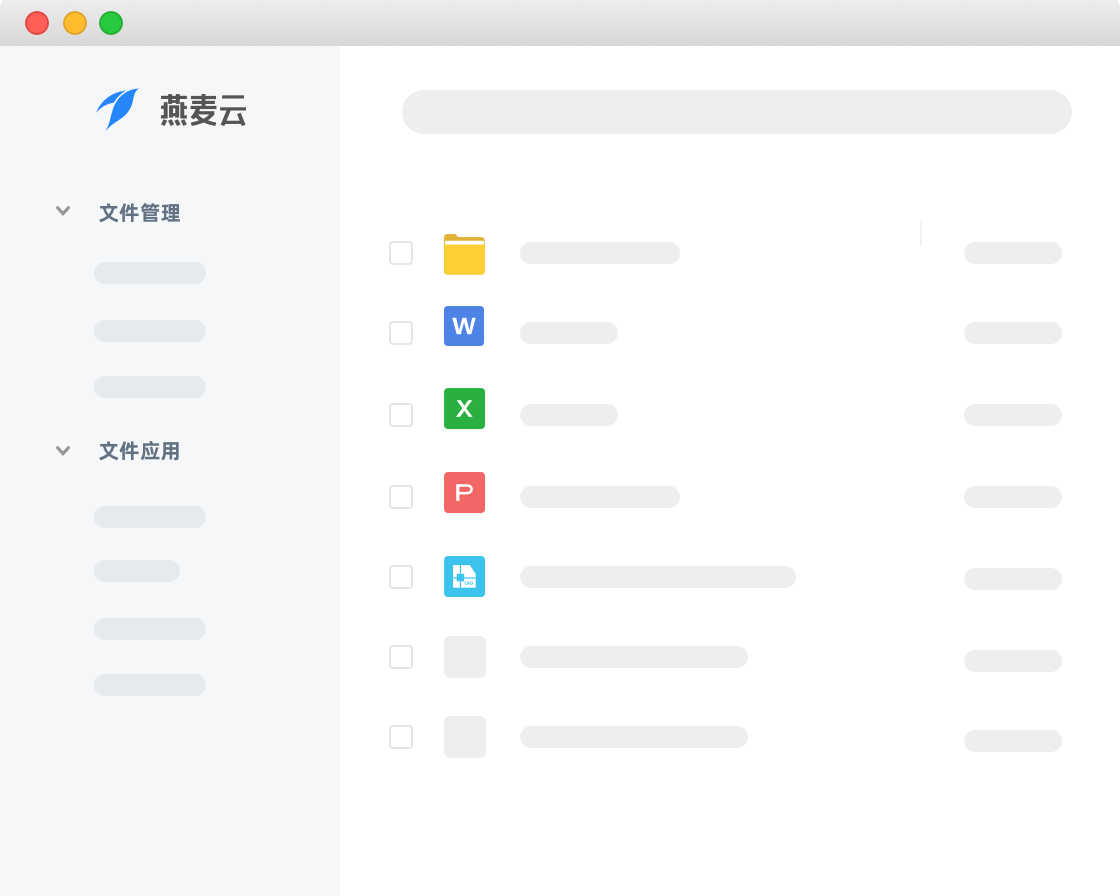The image size is (1120, 896).
Task: Select the checkbox for the CAD file row
Action: tap(401, 576)
